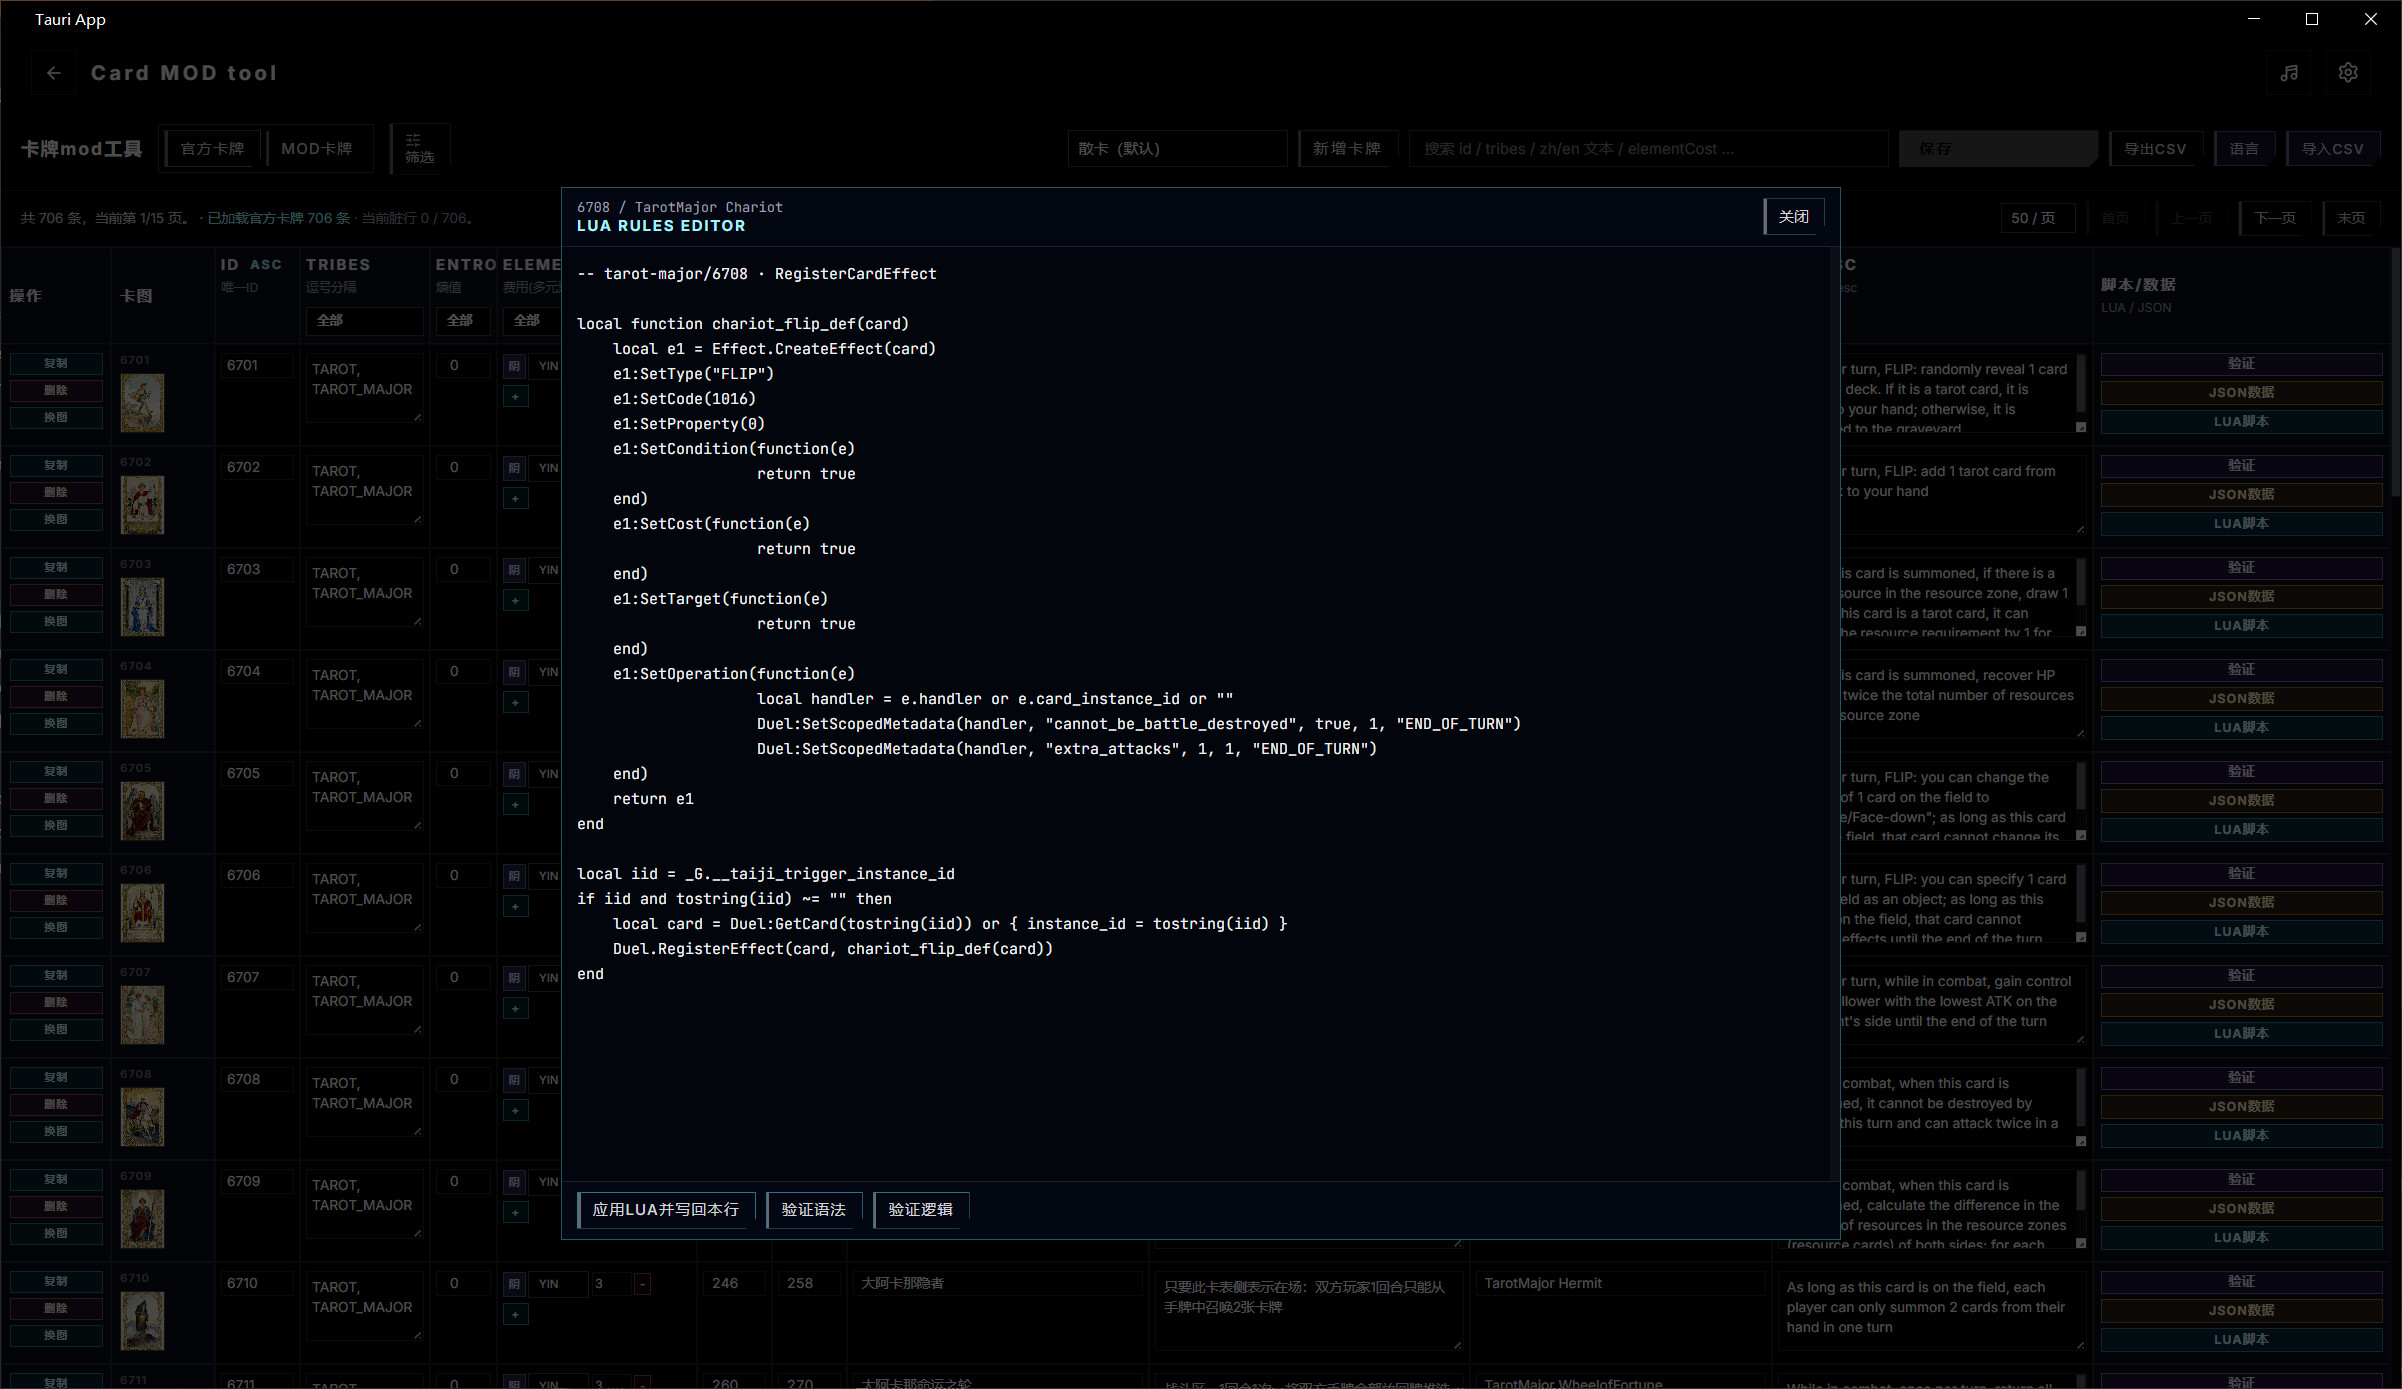Viewport: 2402px width, 1389px height.
Task: Close the Lua Rules Editor with 关闭
Action: (1794, 216)
